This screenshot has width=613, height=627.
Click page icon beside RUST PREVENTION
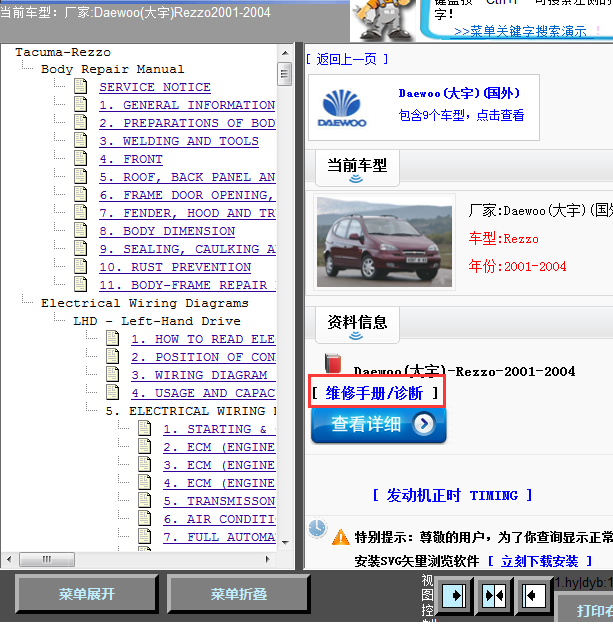80,267
